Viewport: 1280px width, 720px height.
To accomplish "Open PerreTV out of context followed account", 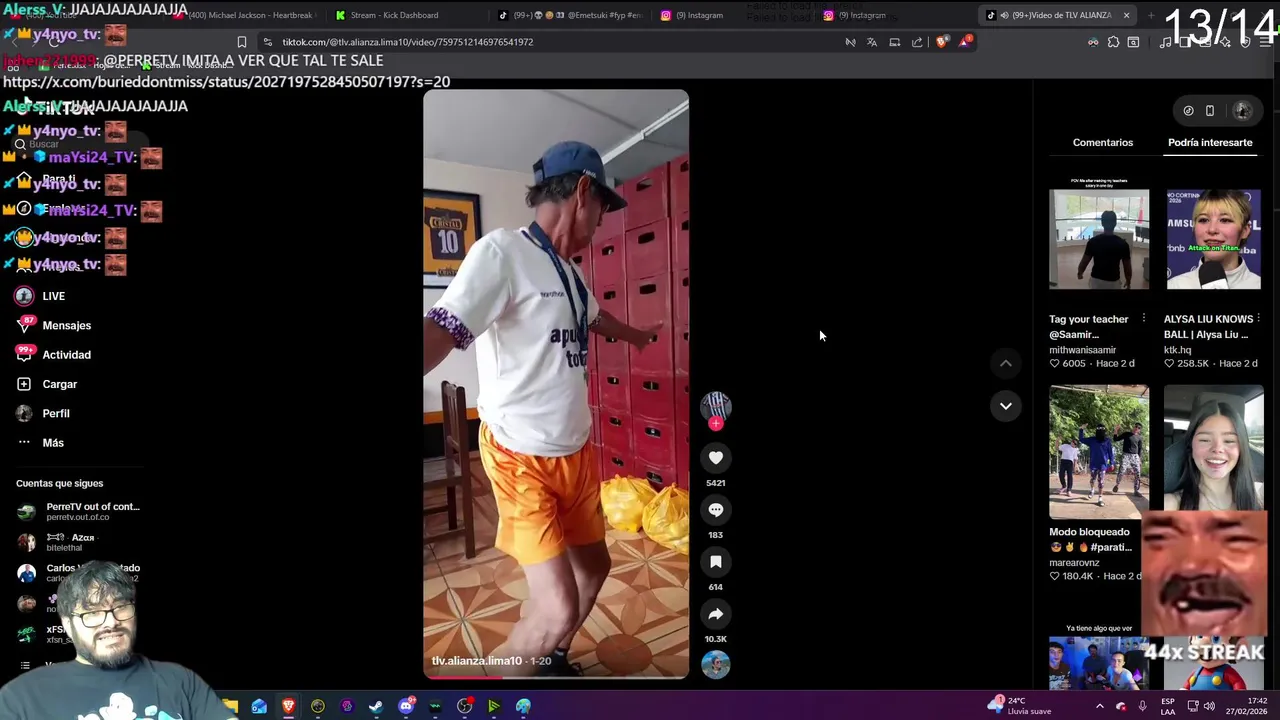I will tap(80, 511).
